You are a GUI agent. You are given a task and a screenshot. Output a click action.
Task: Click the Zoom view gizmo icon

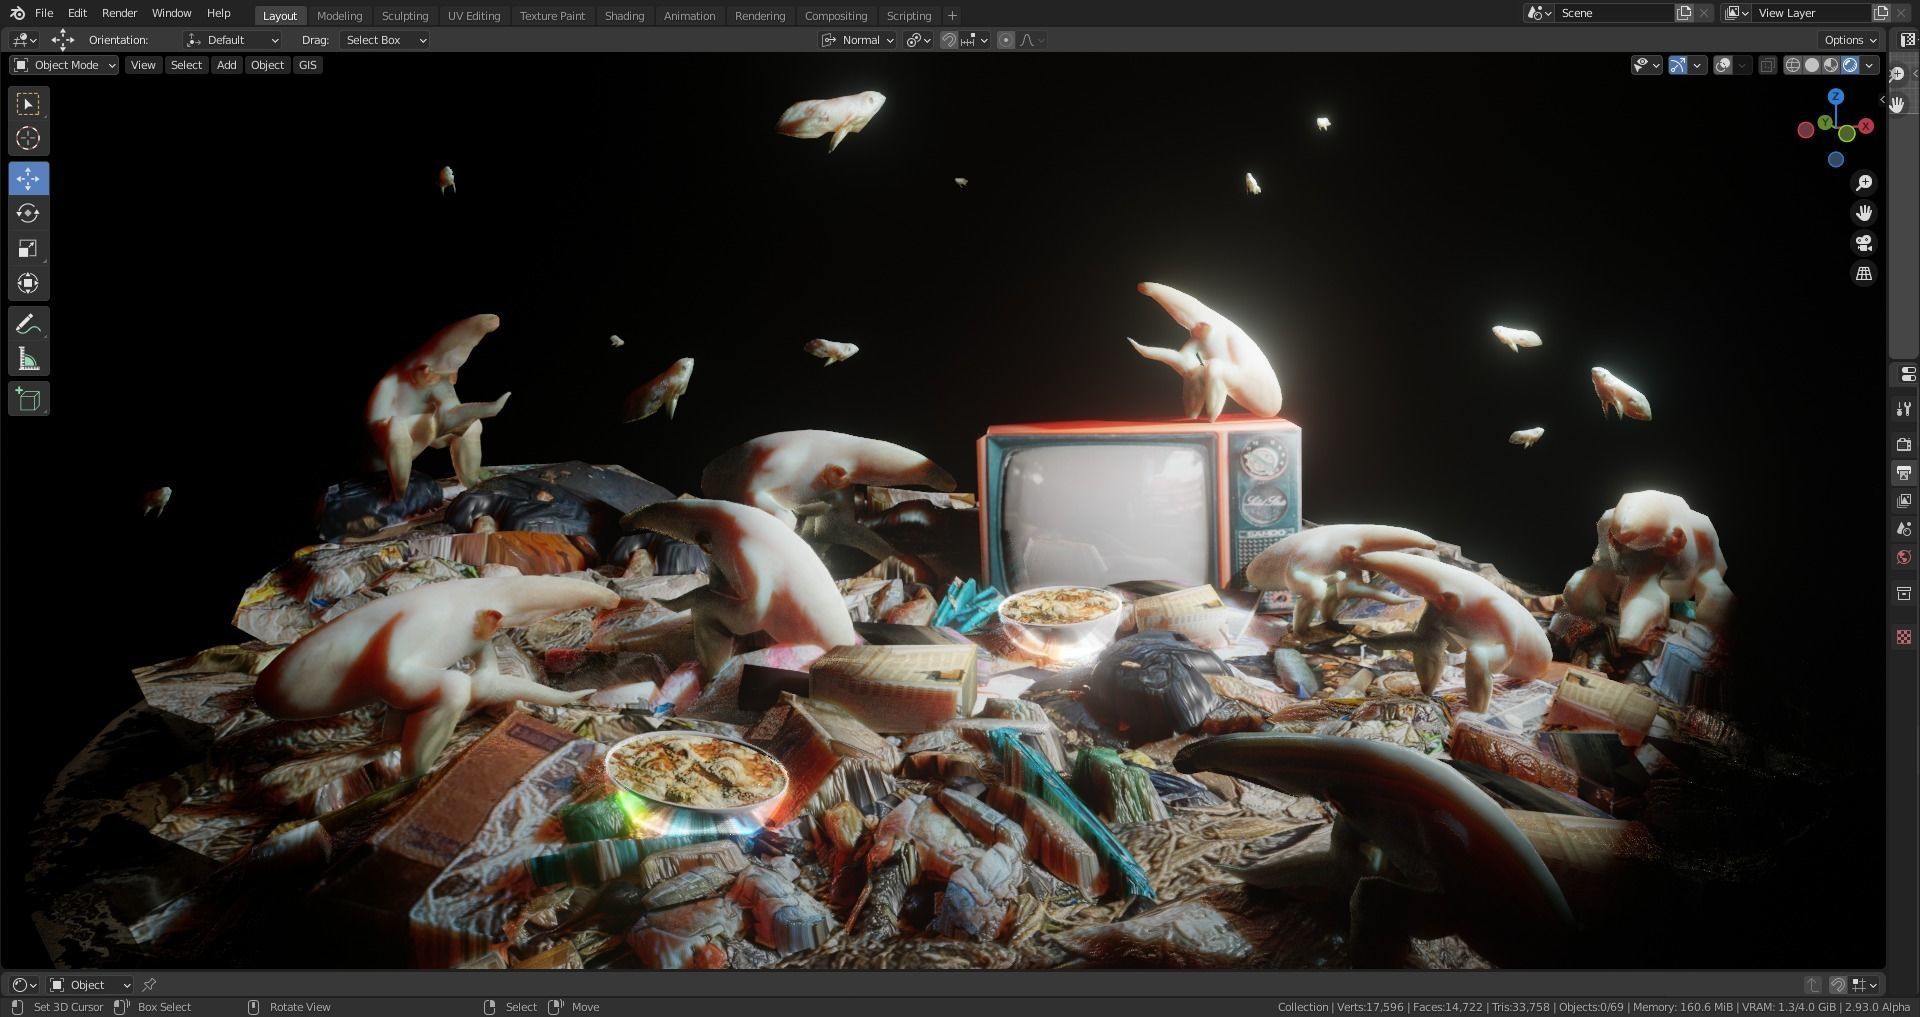[1864, 183]
